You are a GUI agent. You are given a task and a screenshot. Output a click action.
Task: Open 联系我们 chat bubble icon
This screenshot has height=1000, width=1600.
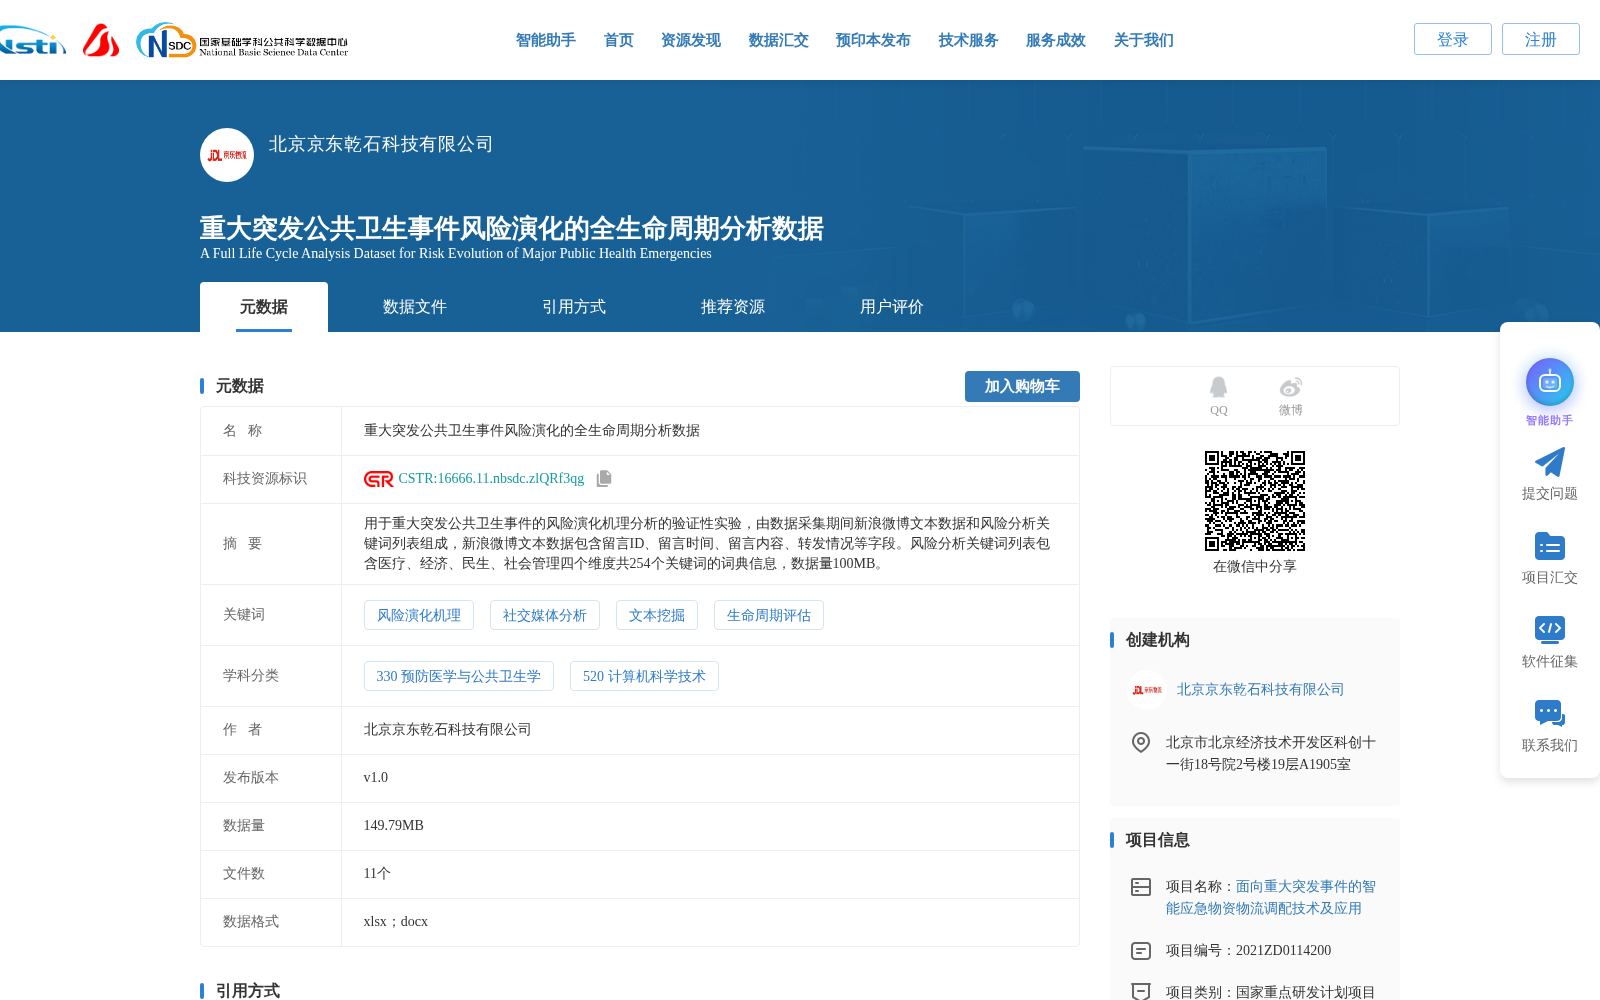1550,713
